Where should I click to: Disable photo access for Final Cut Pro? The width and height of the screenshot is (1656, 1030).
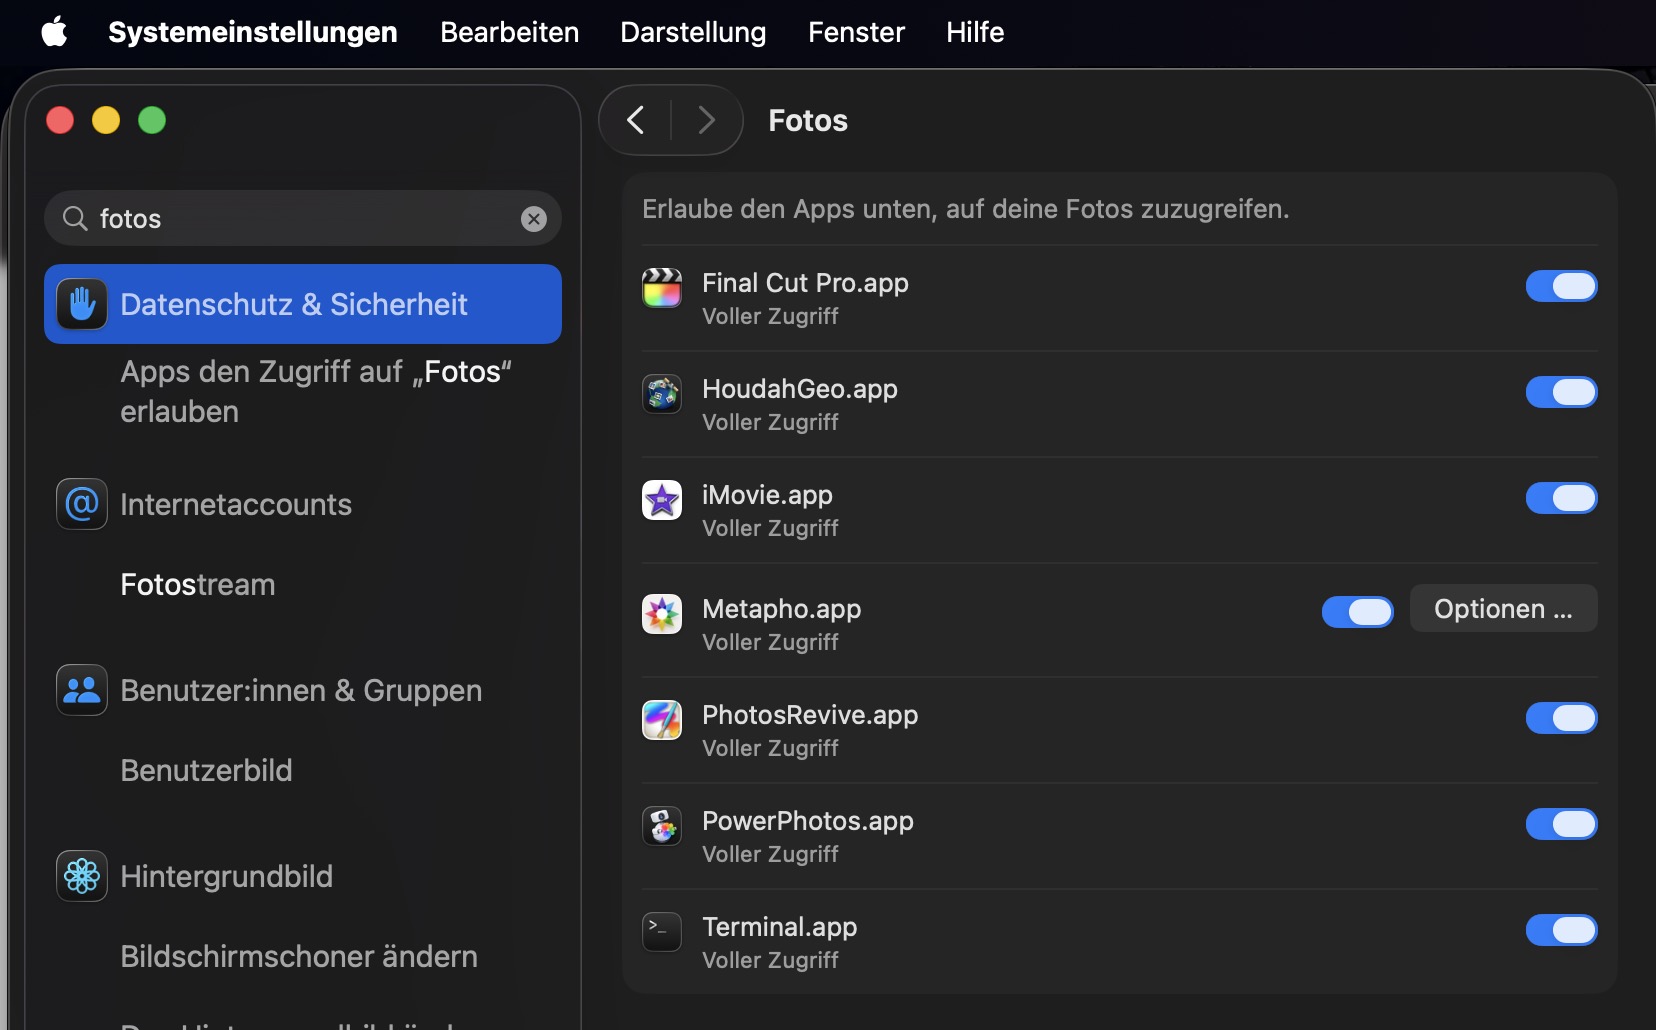click(x=1560, y=286)
